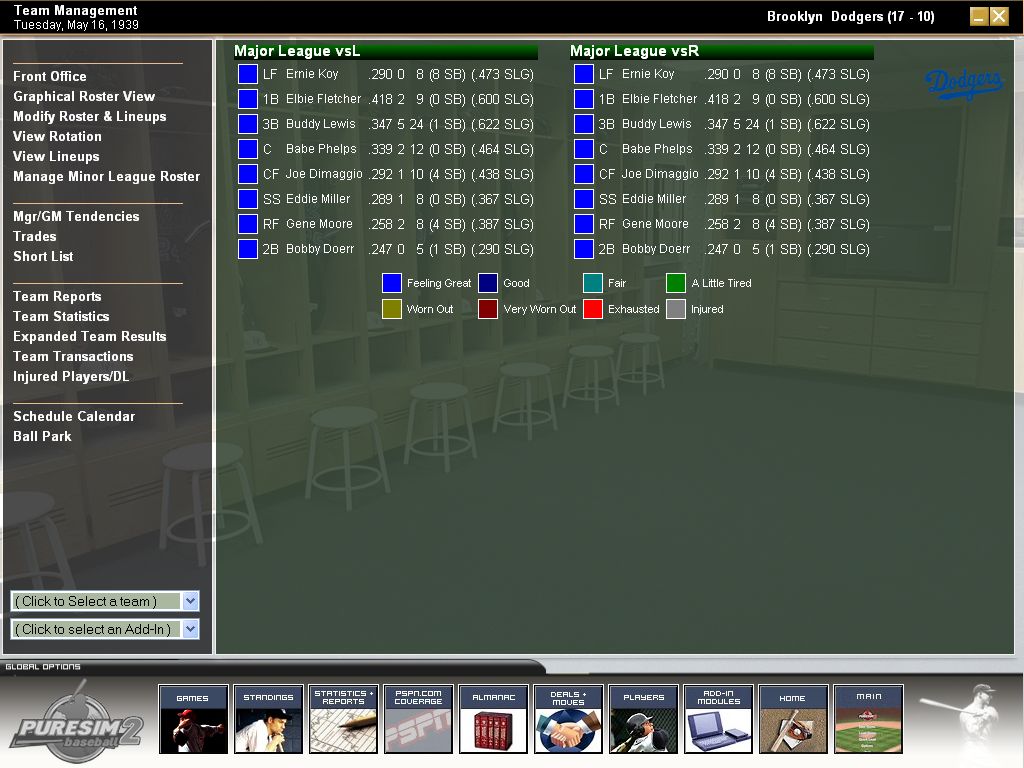
Task: Click Elbie Fletcher's fatigue square in vsL lineup
Action: tap(248, 99)
